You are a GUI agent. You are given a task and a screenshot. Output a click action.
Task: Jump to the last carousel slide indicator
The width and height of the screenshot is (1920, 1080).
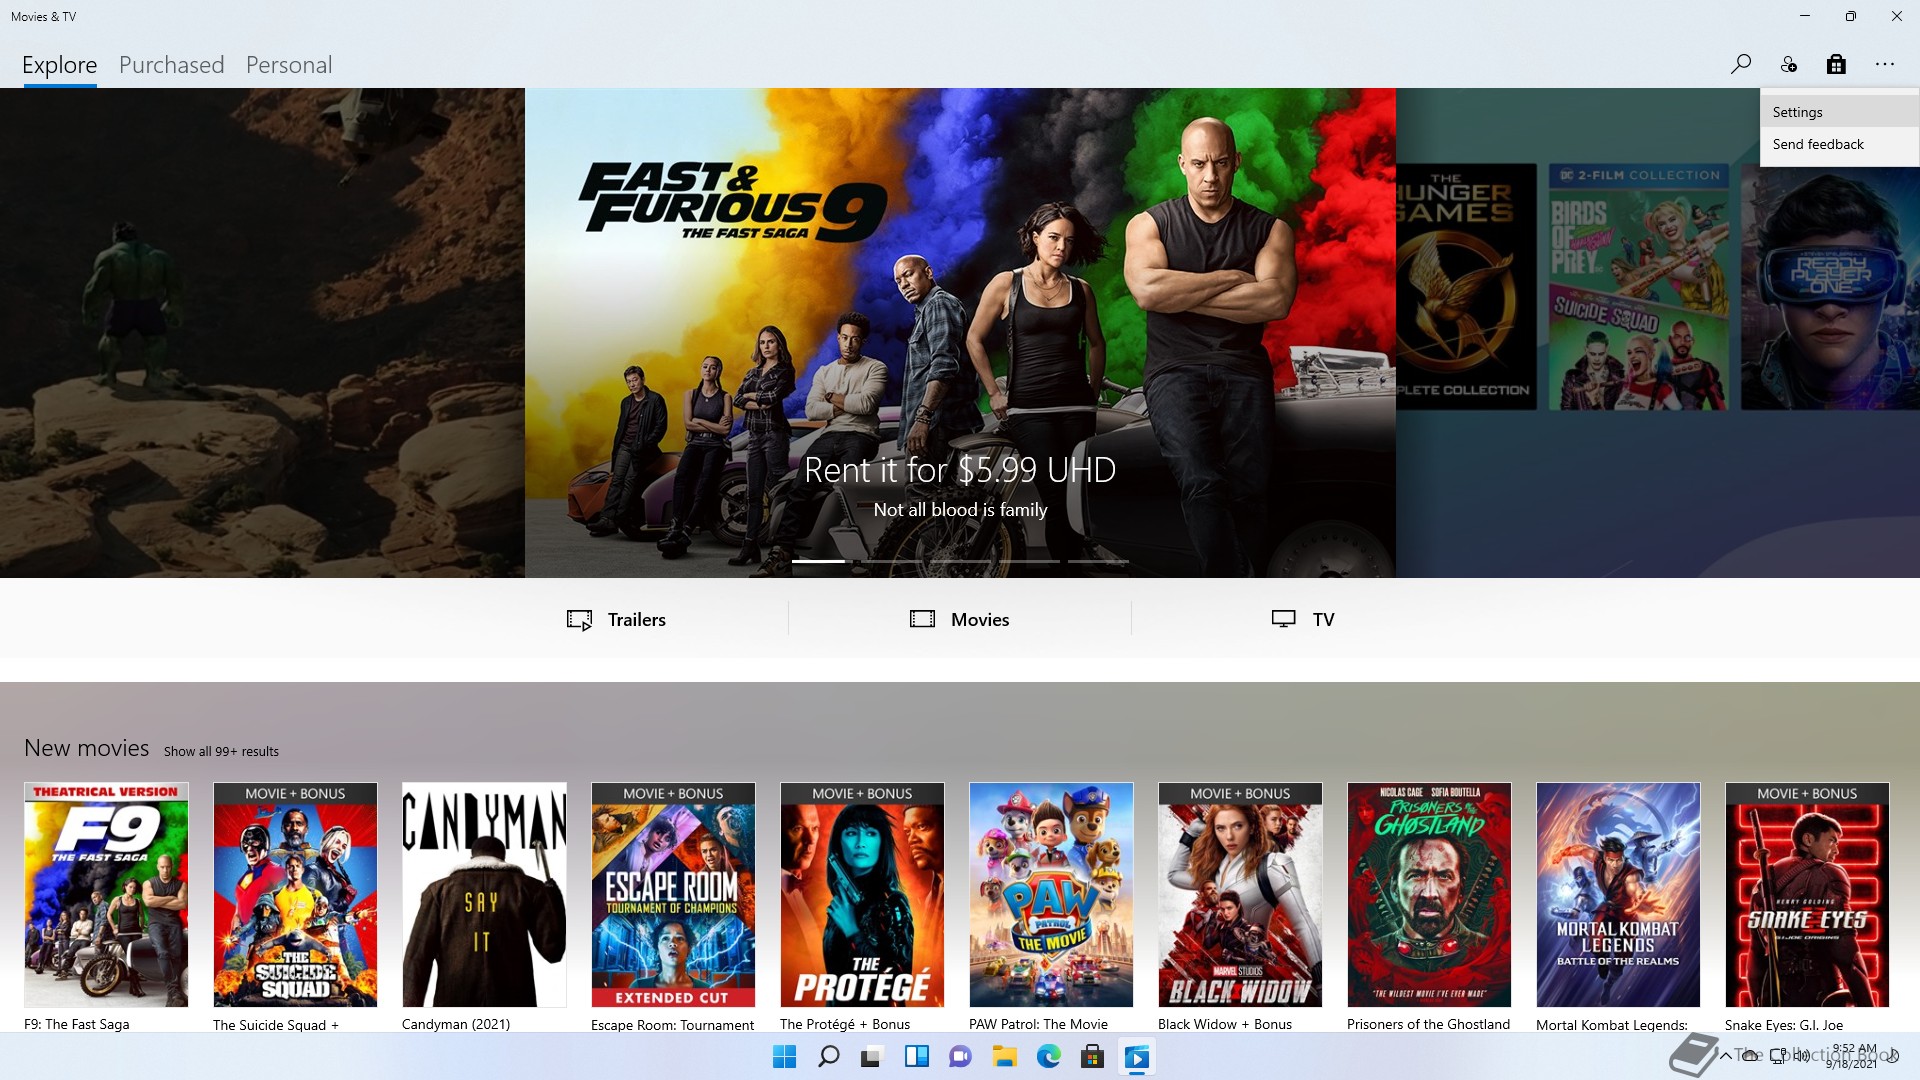[x=1098, y=561]
